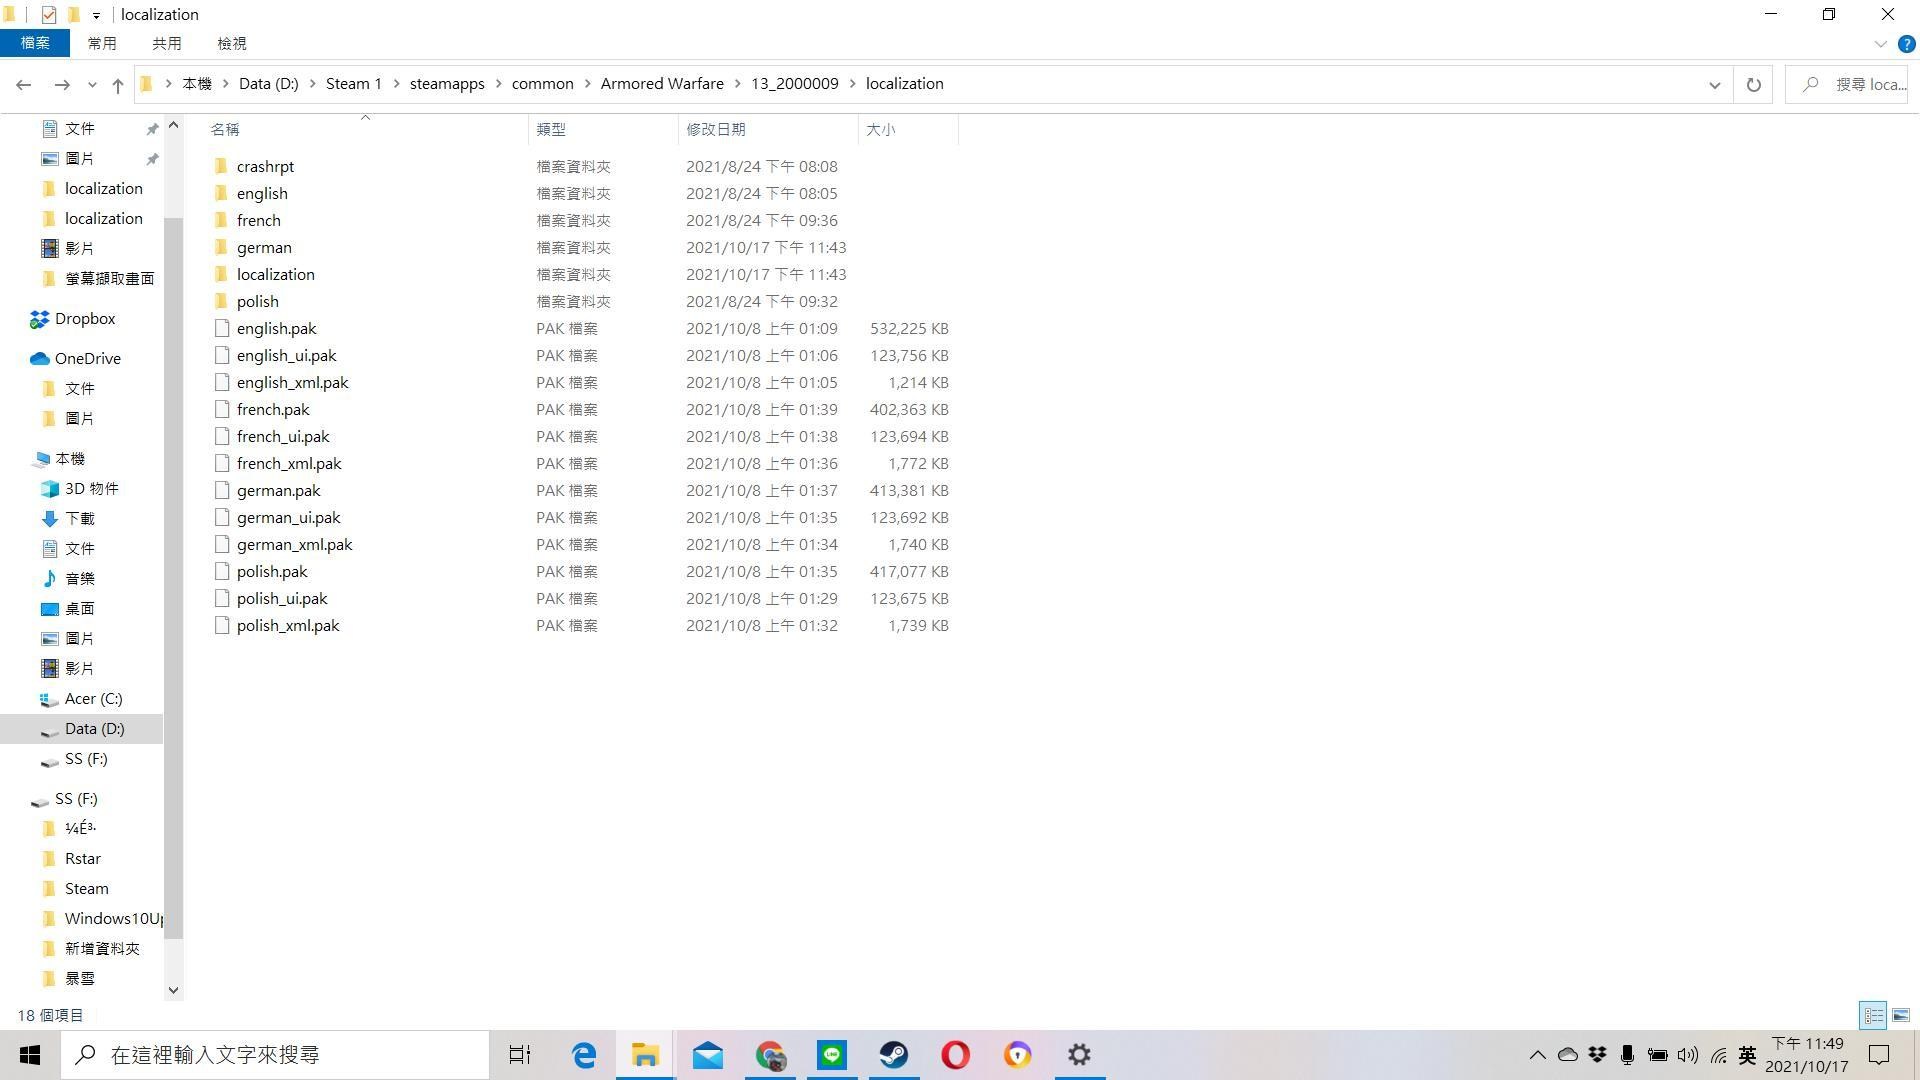Navigate to Armored Warfare in breadcrumb
The height and width of the screenshot is (1080, 1920).
click(x=662, y=84)
